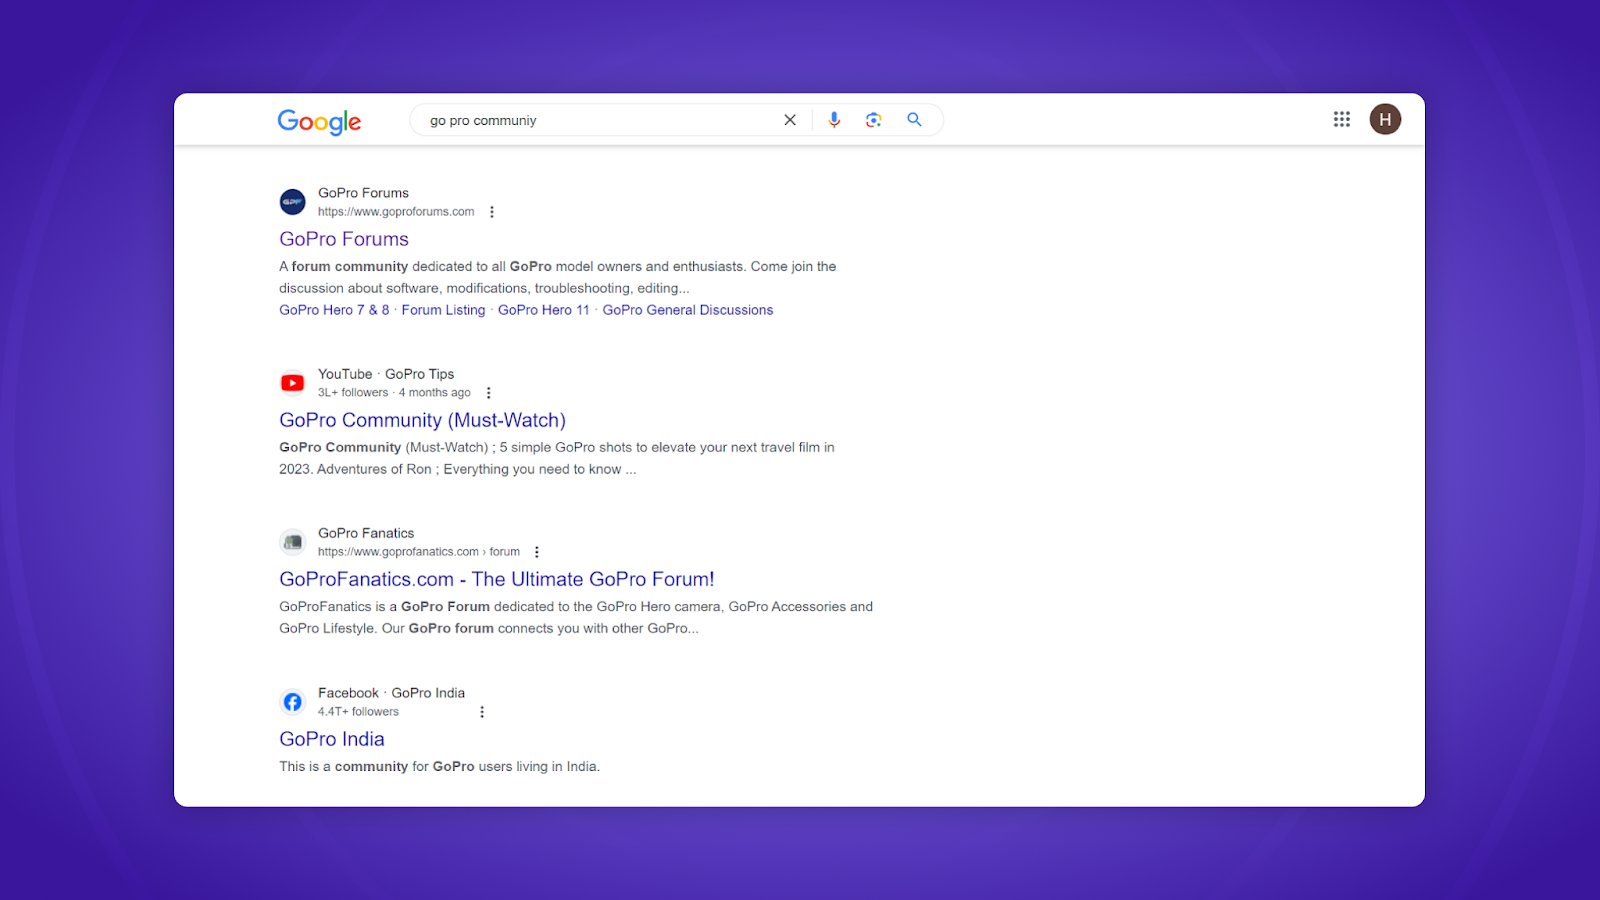Screen dimensions: 1600x900
Task: Open the options for goproforums.com result
Action: (x=491, y=212)
